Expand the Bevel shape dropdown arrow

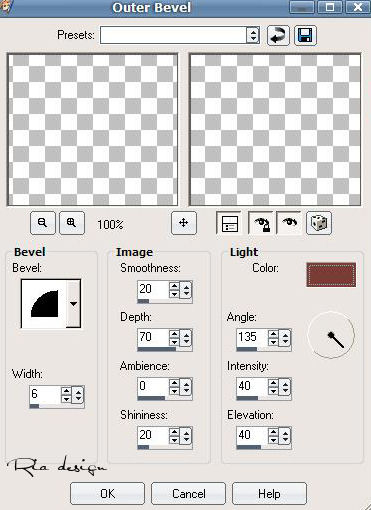click(73, 303)
